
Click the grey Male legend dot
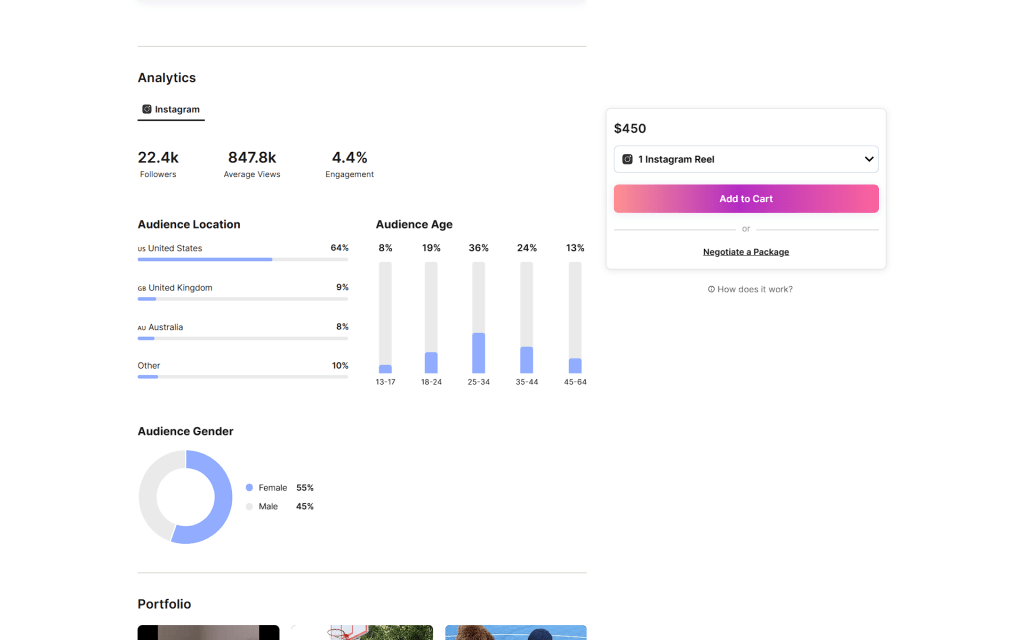click(x=249, y=507)
